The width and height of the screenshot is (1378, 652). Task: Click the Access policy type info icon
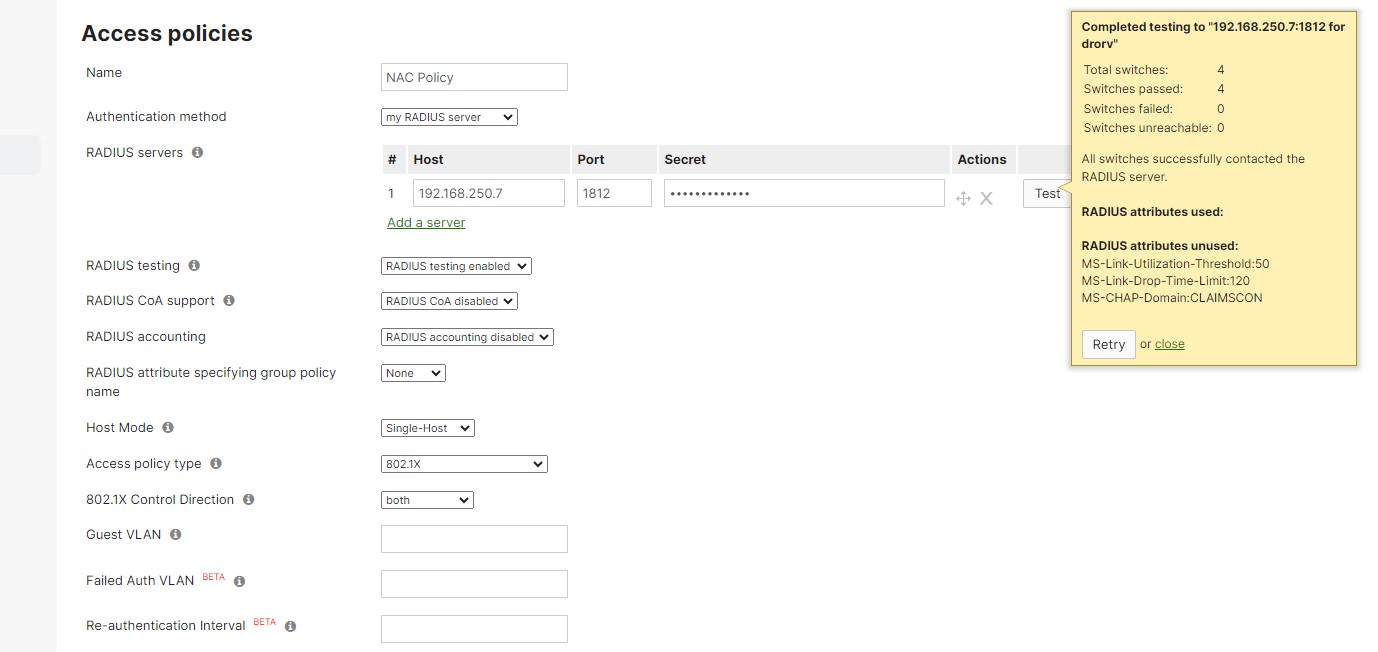(216, 463)
